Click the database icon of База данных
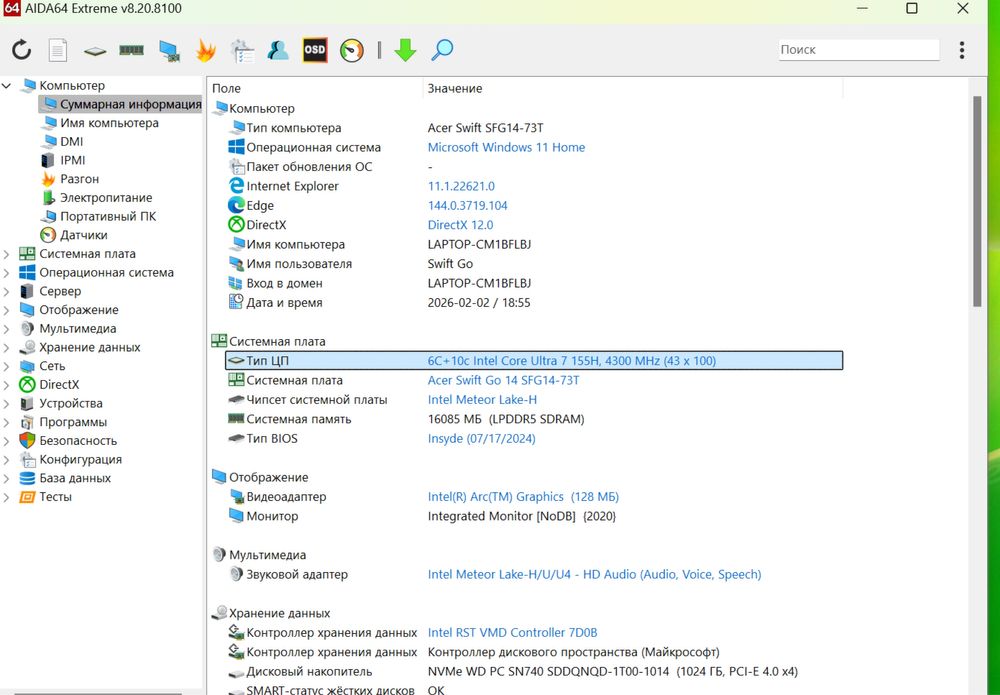Viewport: 1000px width, 695px height. 27,478
